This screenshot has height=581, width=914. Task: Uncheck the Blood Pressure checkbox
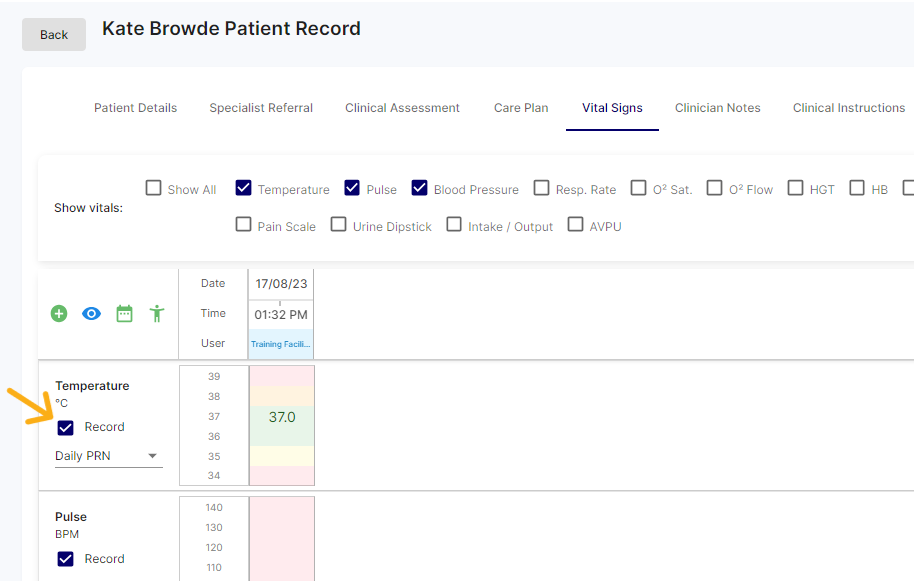click(419, 188)
